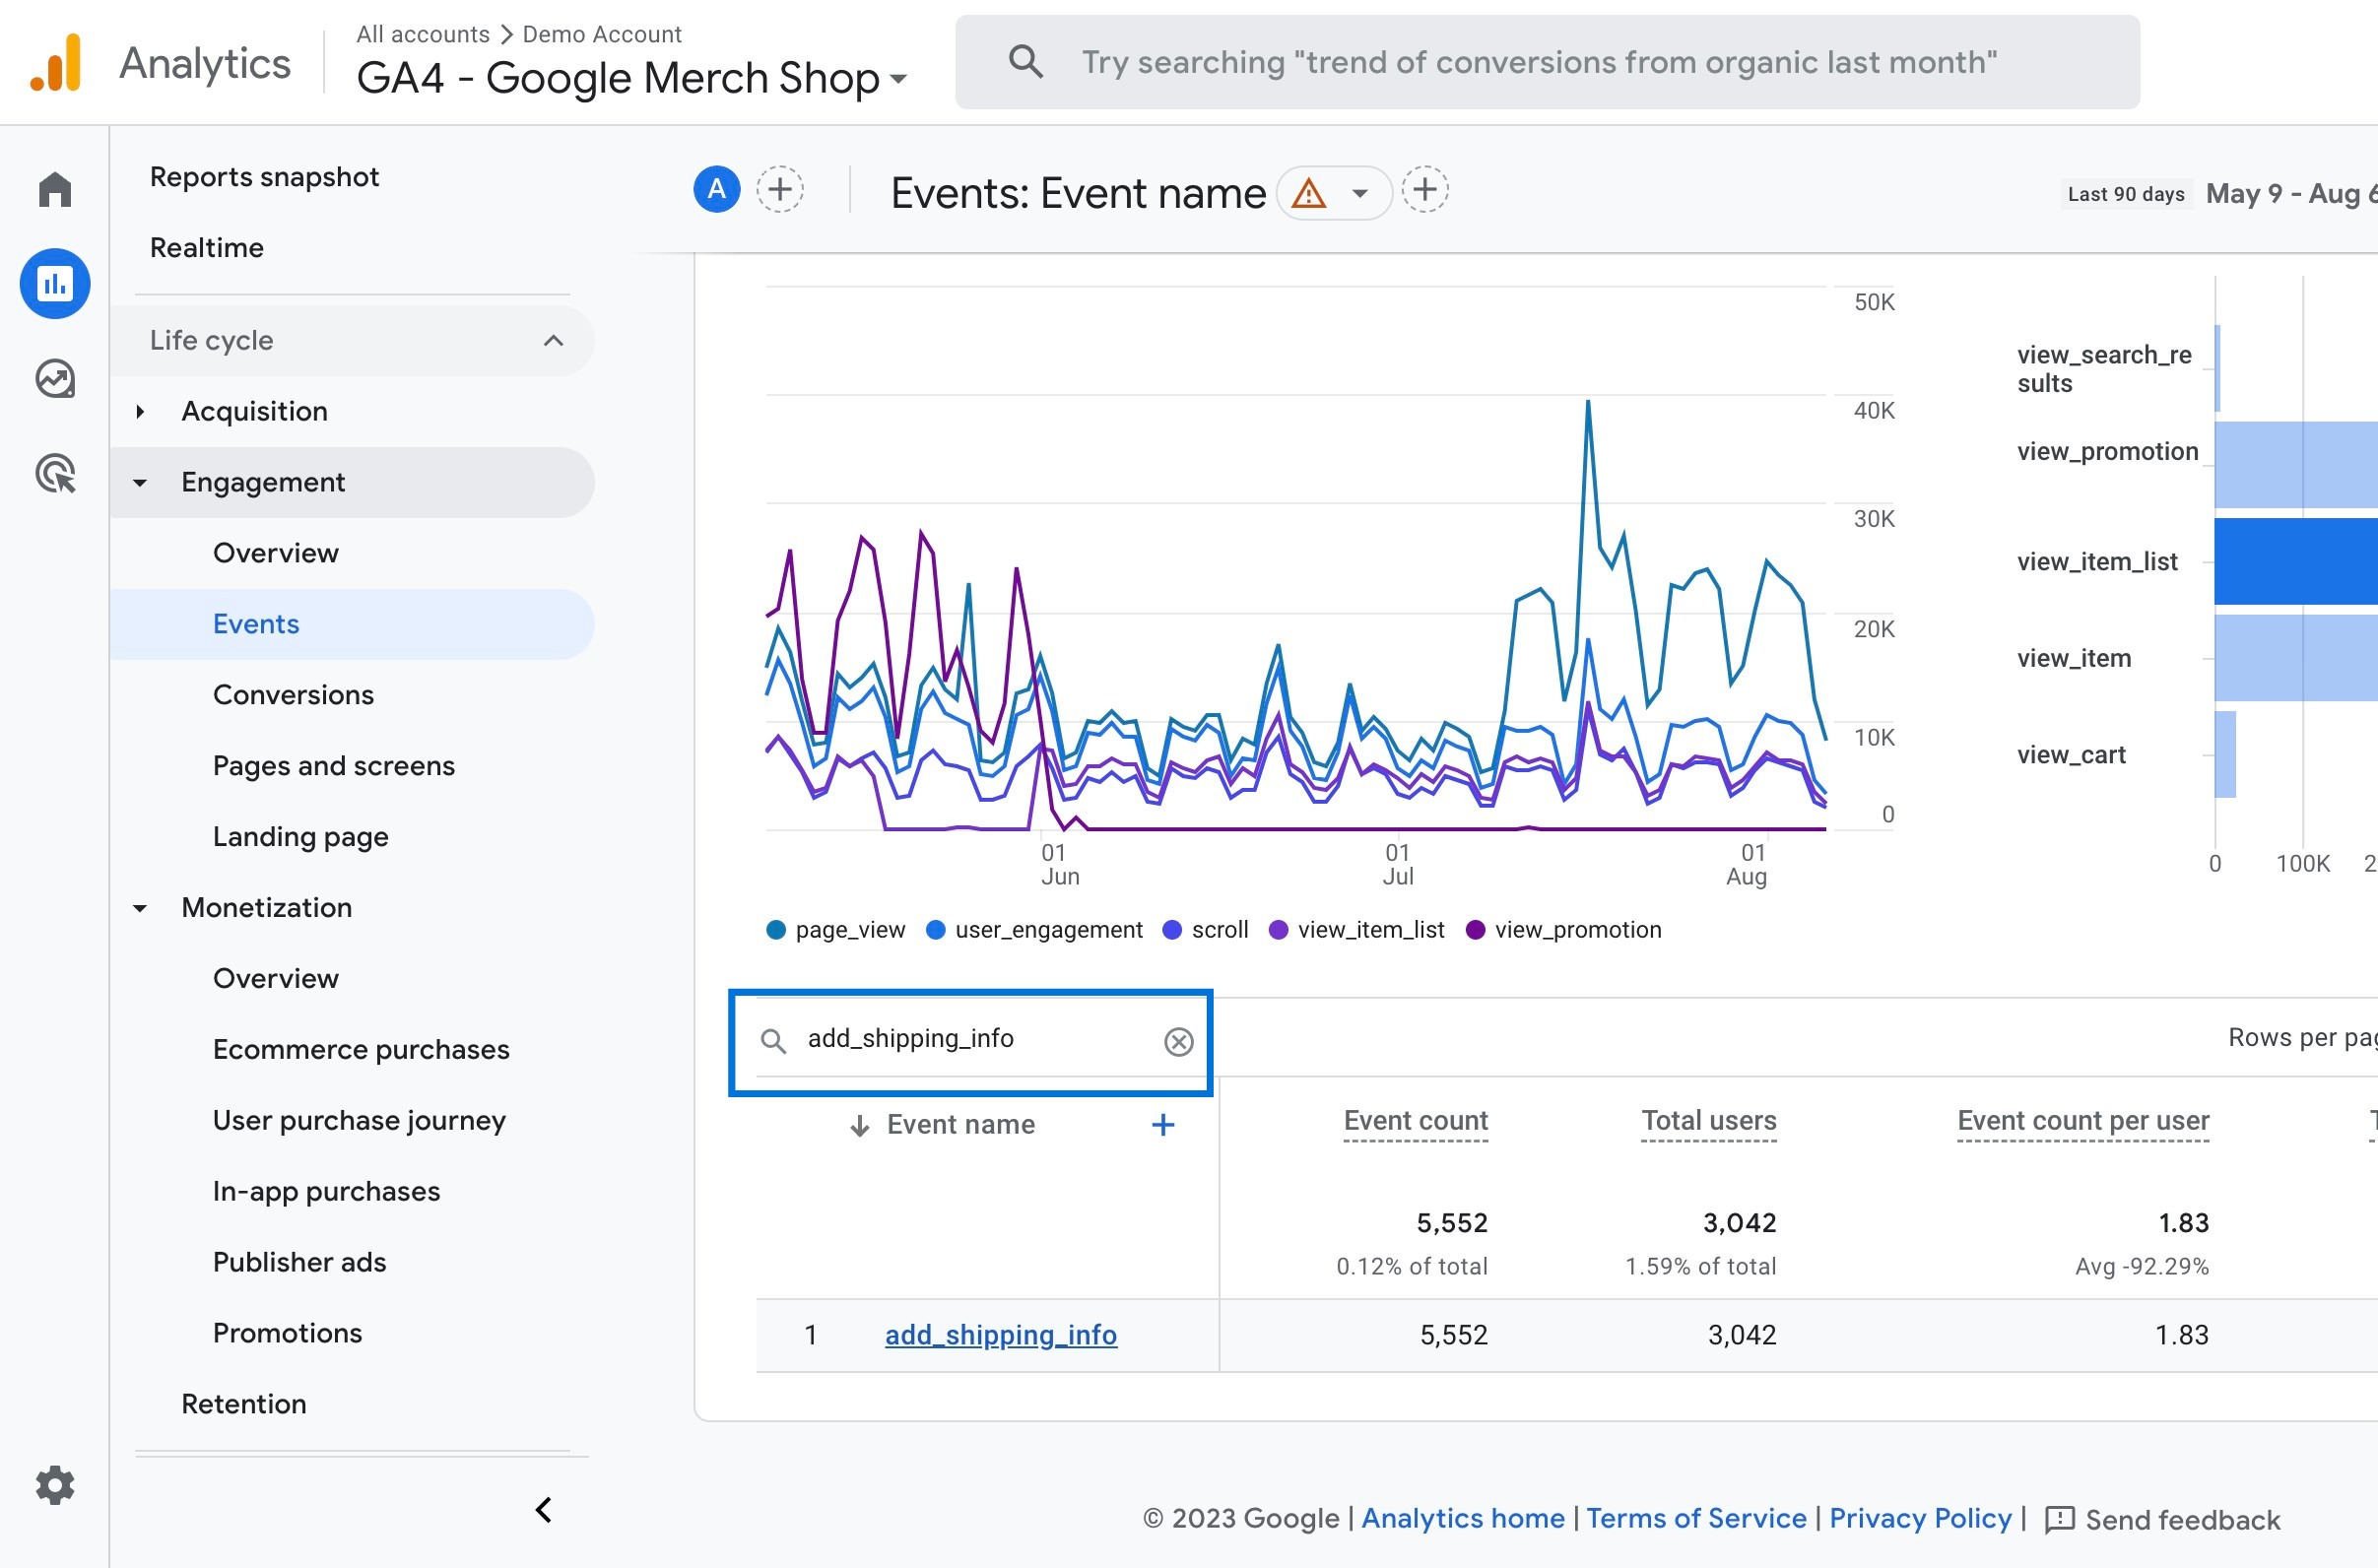
Task: Click the Last 90 days label
Action: 2126,194
